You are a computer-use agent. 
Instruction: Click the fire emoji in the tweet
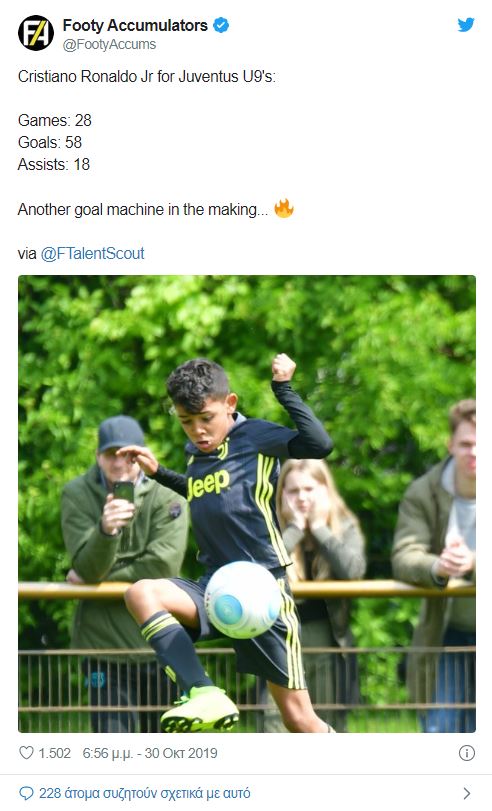(x=284, y=208)
